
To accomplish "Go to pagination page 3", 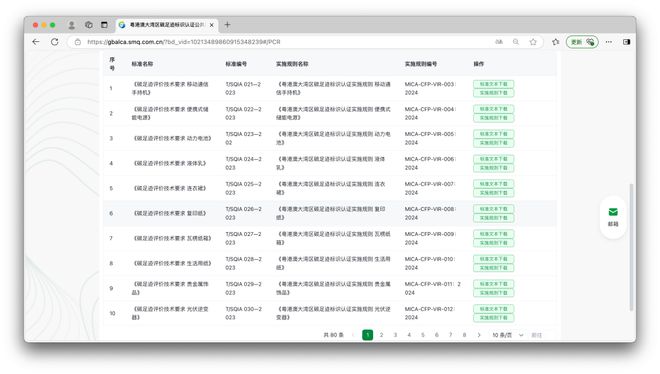I will click(395, 335).
